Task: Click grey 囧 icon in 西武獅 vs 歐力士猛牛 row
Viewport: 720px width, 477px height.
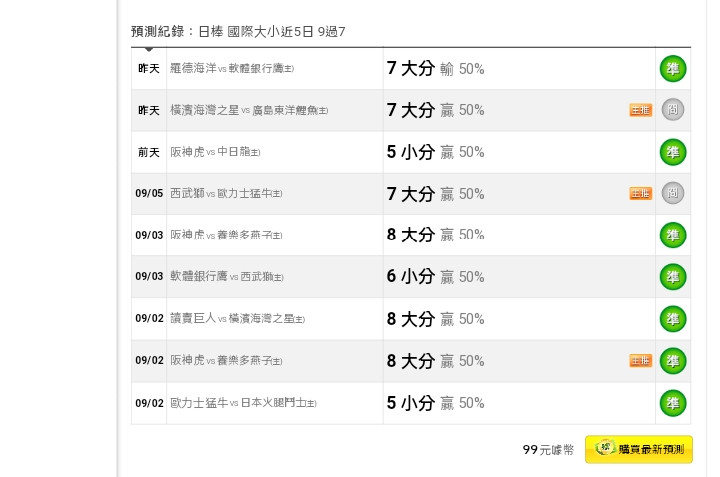Action: click(673, 193)
